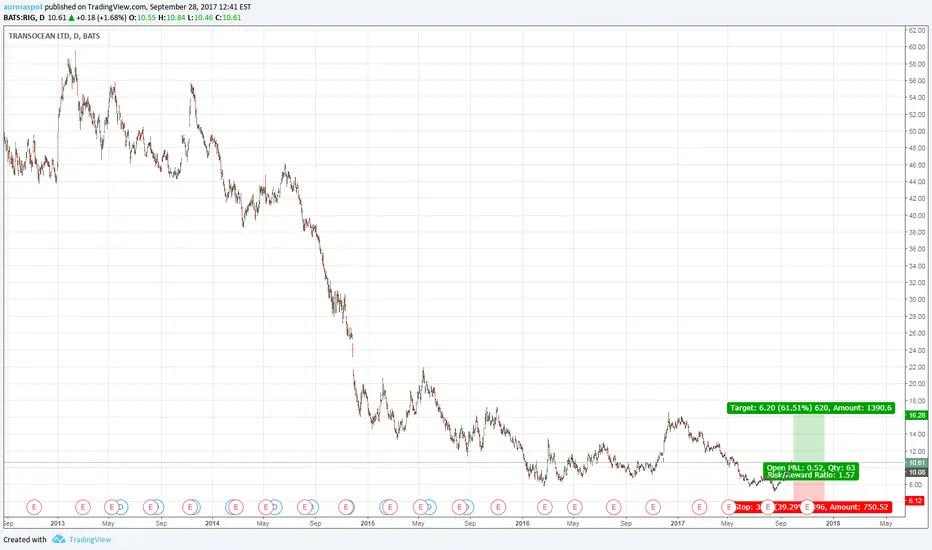This screenshot has height=550, width=932.
Task: Click the red Stop amount 750.52 label
Action: tap(813, 507)
